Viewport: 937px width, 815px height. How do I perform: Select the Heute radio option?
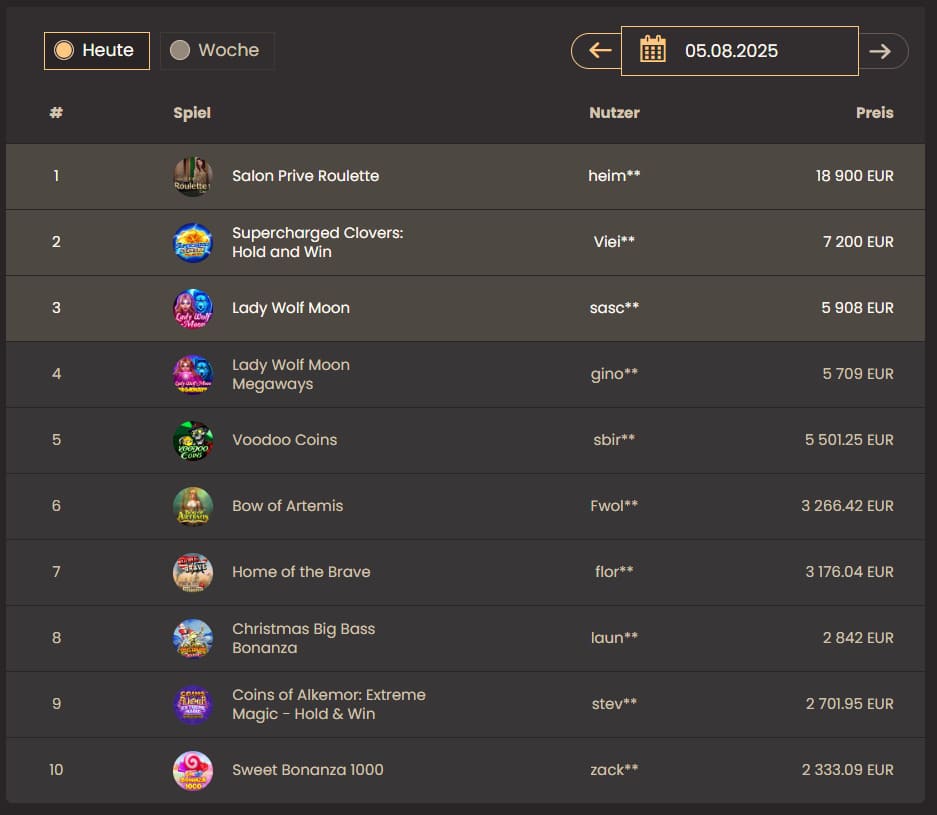97,51
